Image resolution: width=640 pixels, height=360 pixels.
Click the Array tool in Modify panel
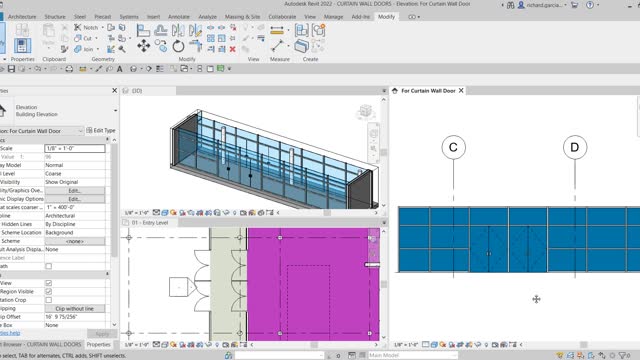click(211, 38)
